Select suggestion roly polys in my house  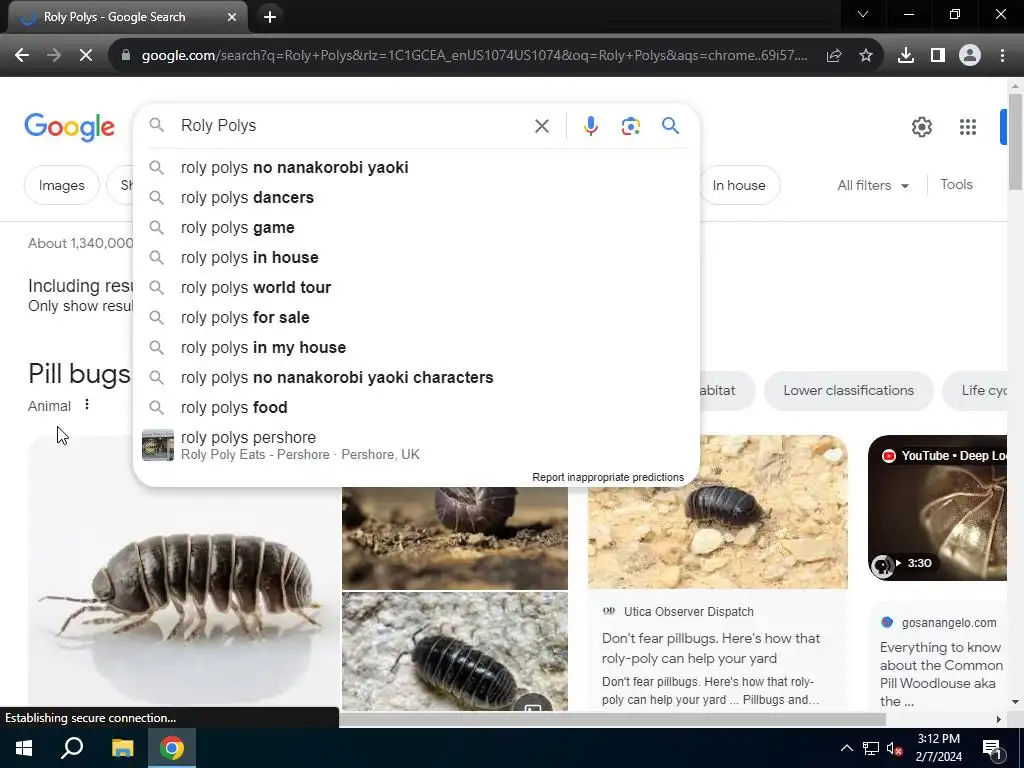pyautogui.click(x=417, y=347)
